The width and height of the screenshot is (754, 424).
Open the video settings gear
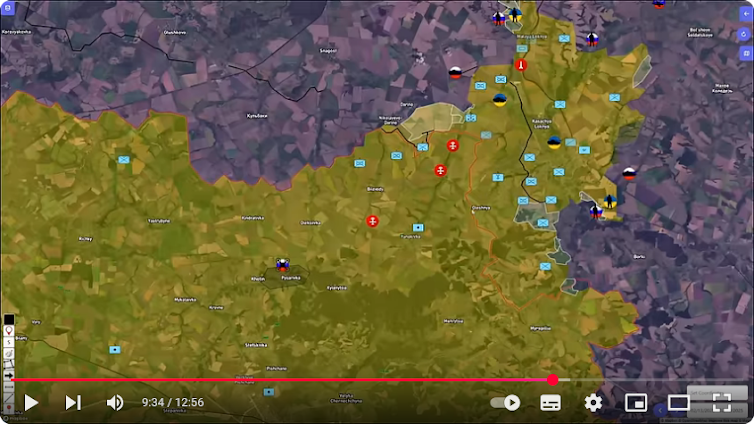click(593, 403)
